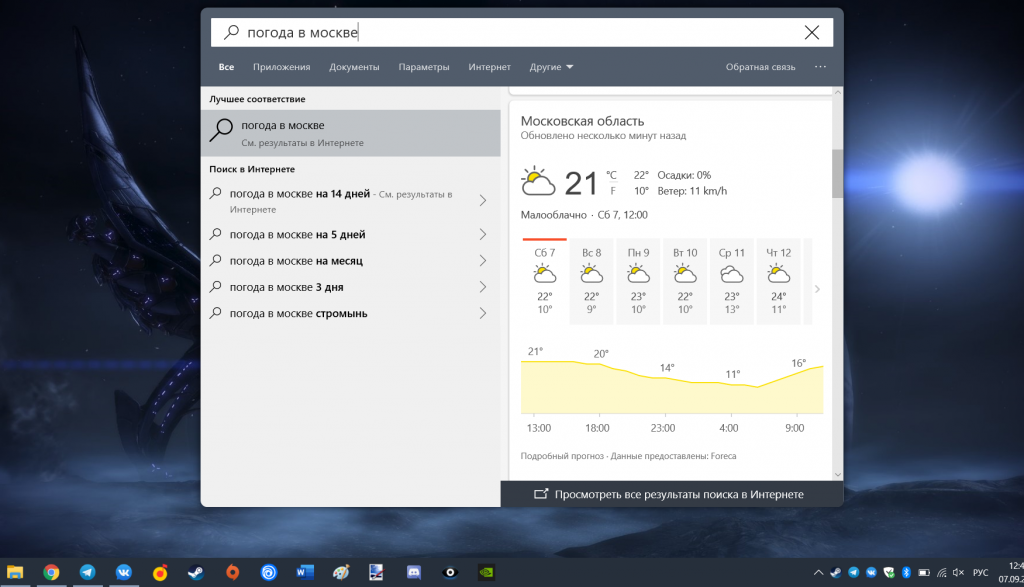Show hidden system tray icons
This screenshot has height=587, width=1024.
click(819, 573)
